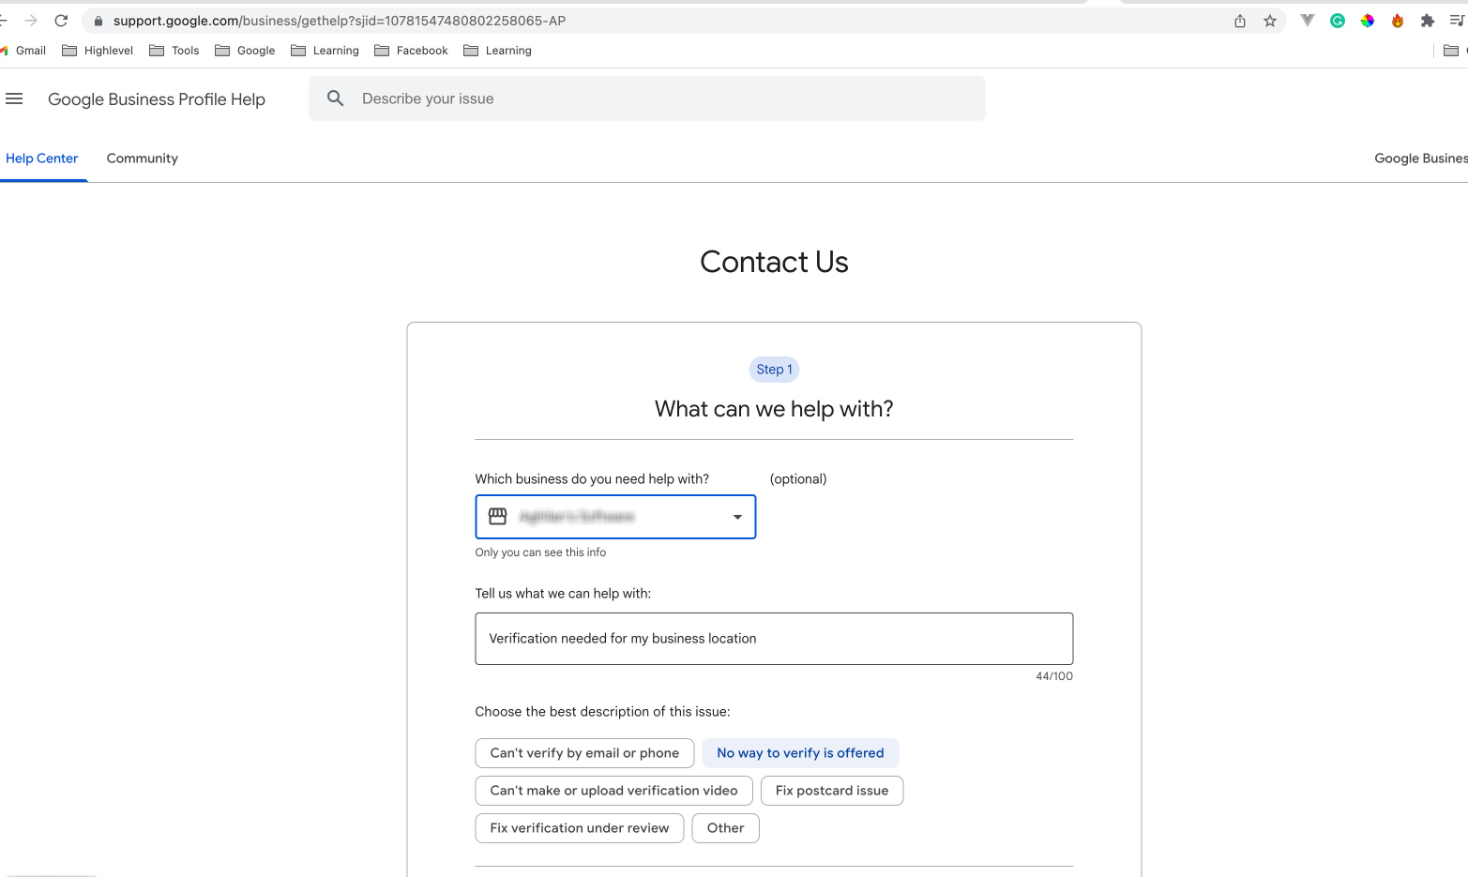Open the hamburger main menu
This screenshot has width=1468, height=877.
coord(14,99)
